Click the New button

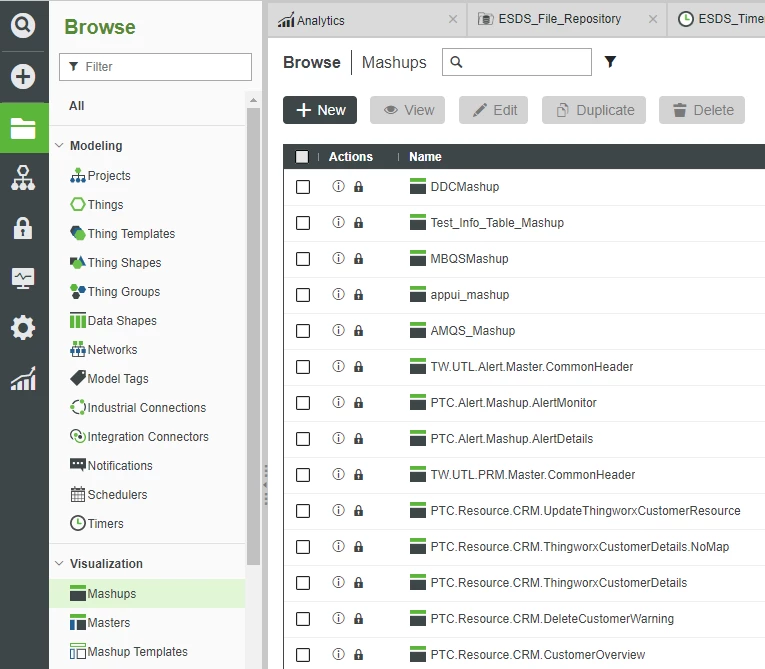[320, 110]
